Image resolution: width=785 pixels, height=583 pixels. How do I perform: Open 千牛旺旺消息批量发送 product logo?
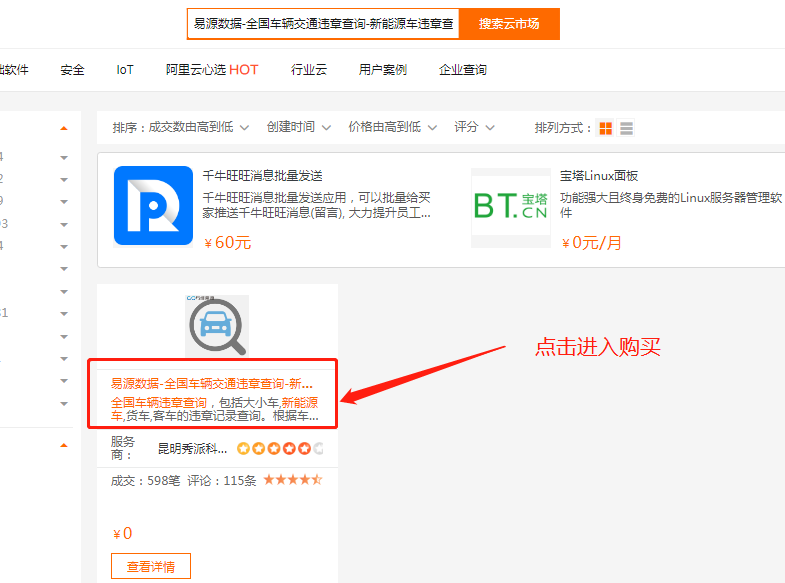coord(153,206)
